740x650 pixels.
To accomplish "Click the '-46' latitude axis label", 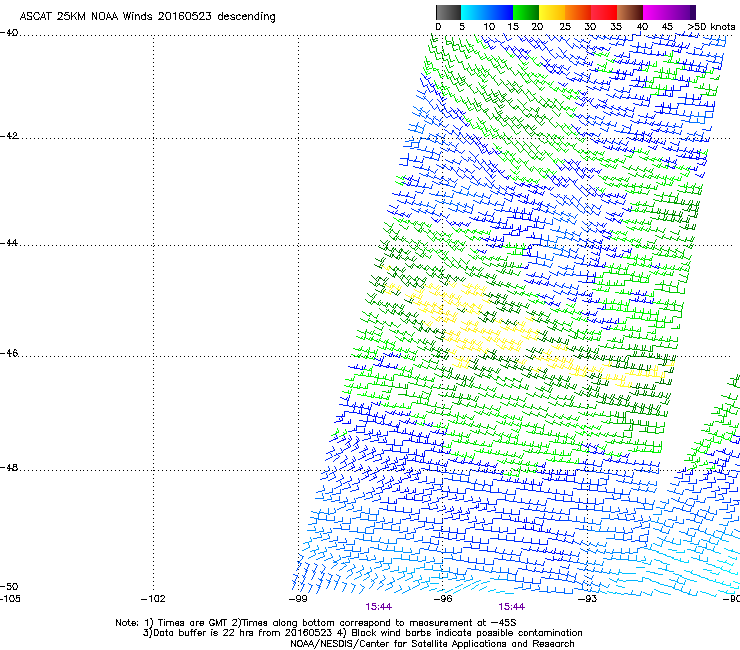I will 9,354.
